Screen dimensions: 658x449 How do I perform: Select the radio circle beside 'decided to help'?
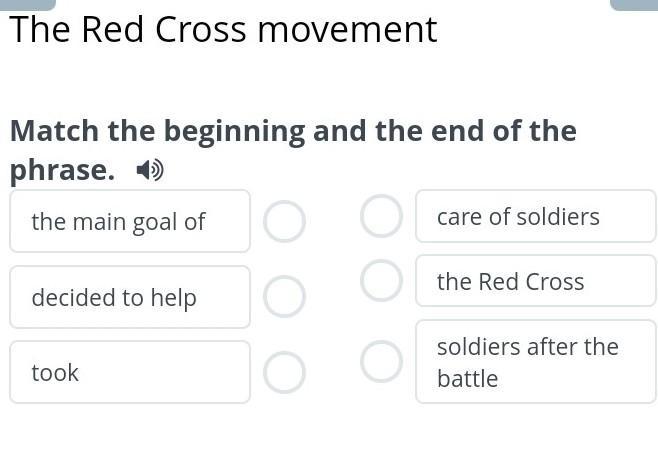284,297
